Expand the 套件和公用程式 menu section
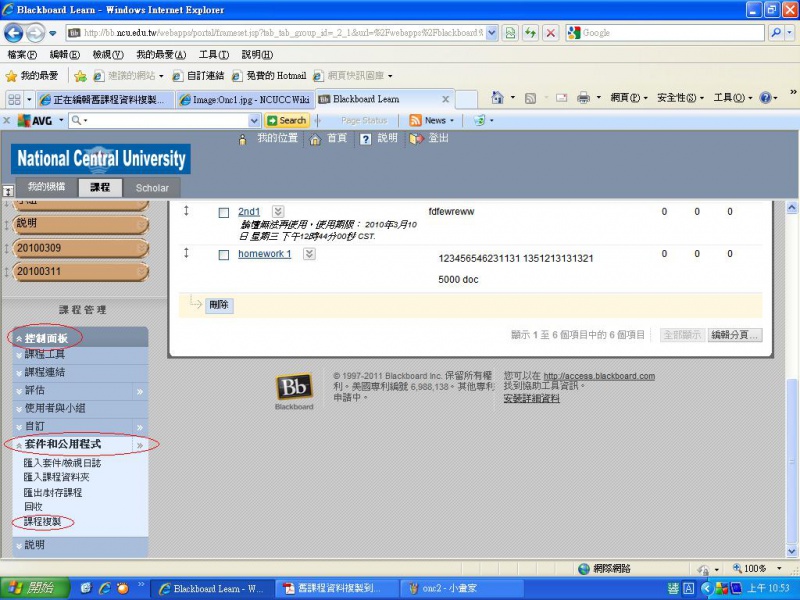The height and width of the screenshot is (600, 800). pos(141,444)
